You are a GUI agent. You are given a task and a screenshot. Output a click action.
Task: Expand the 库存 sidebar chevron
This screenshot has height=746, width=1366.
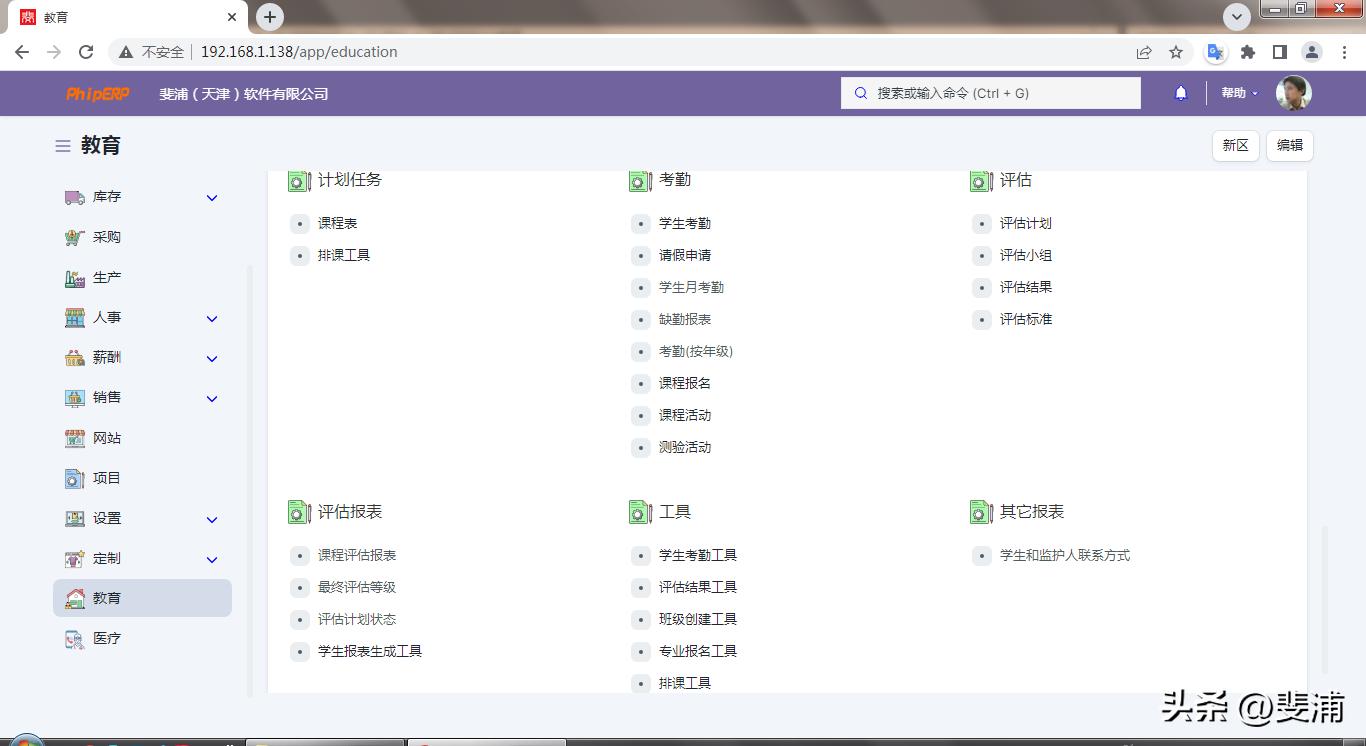[212, 198]
